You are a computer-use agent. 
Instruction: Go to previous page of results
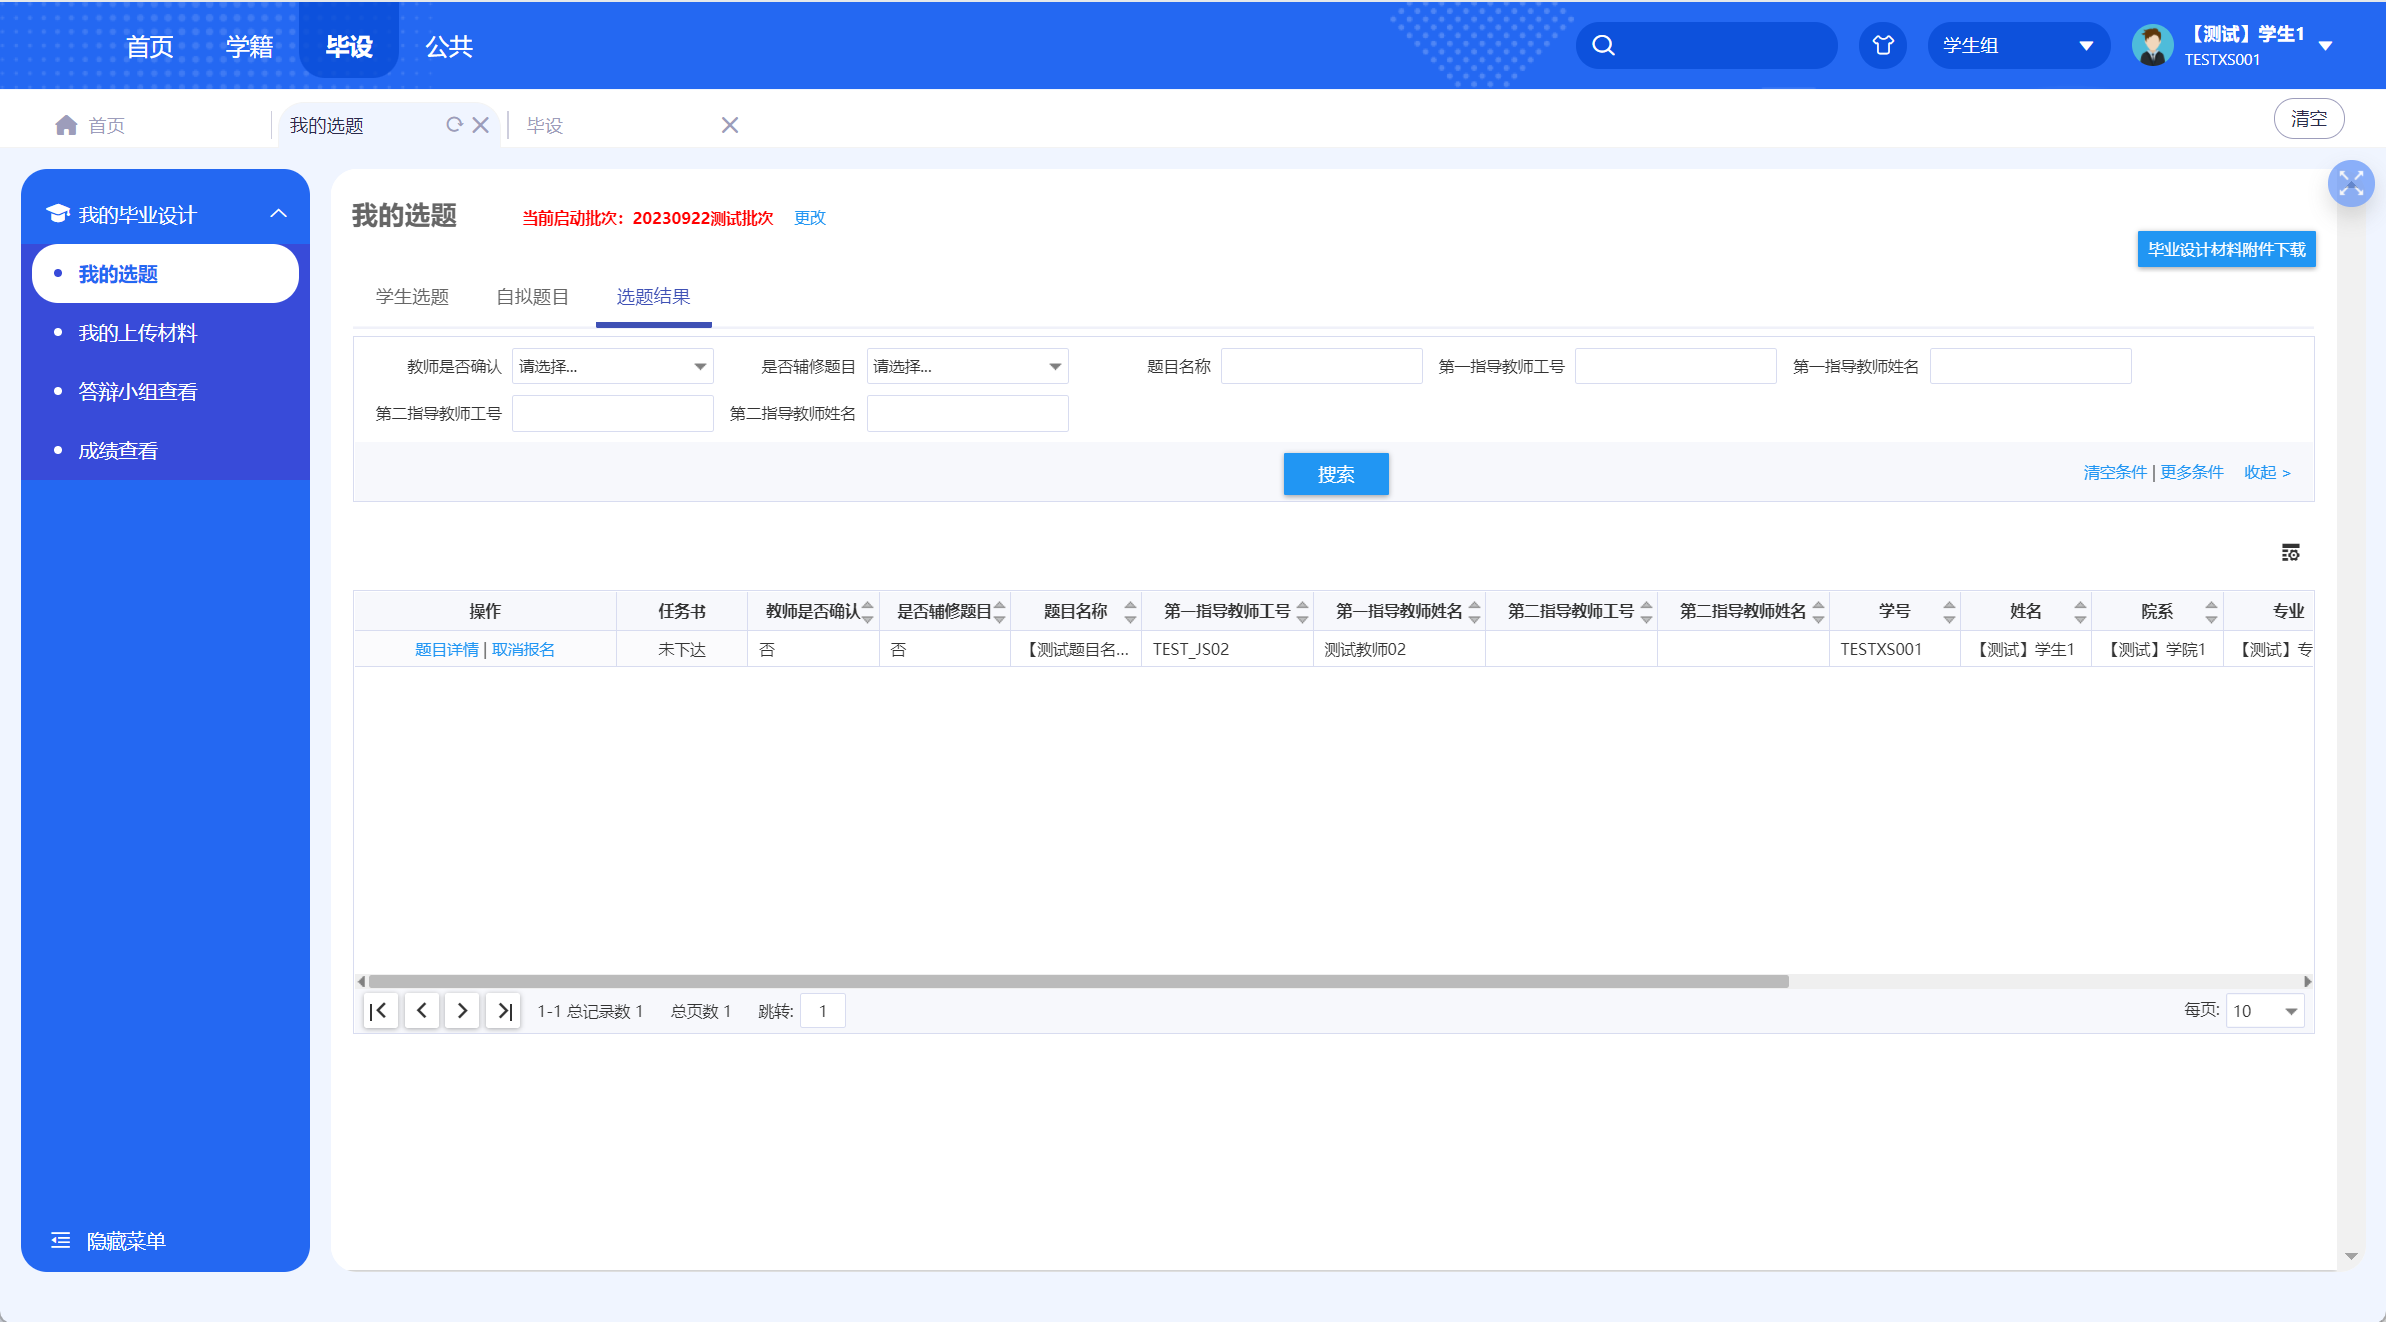422,1011
